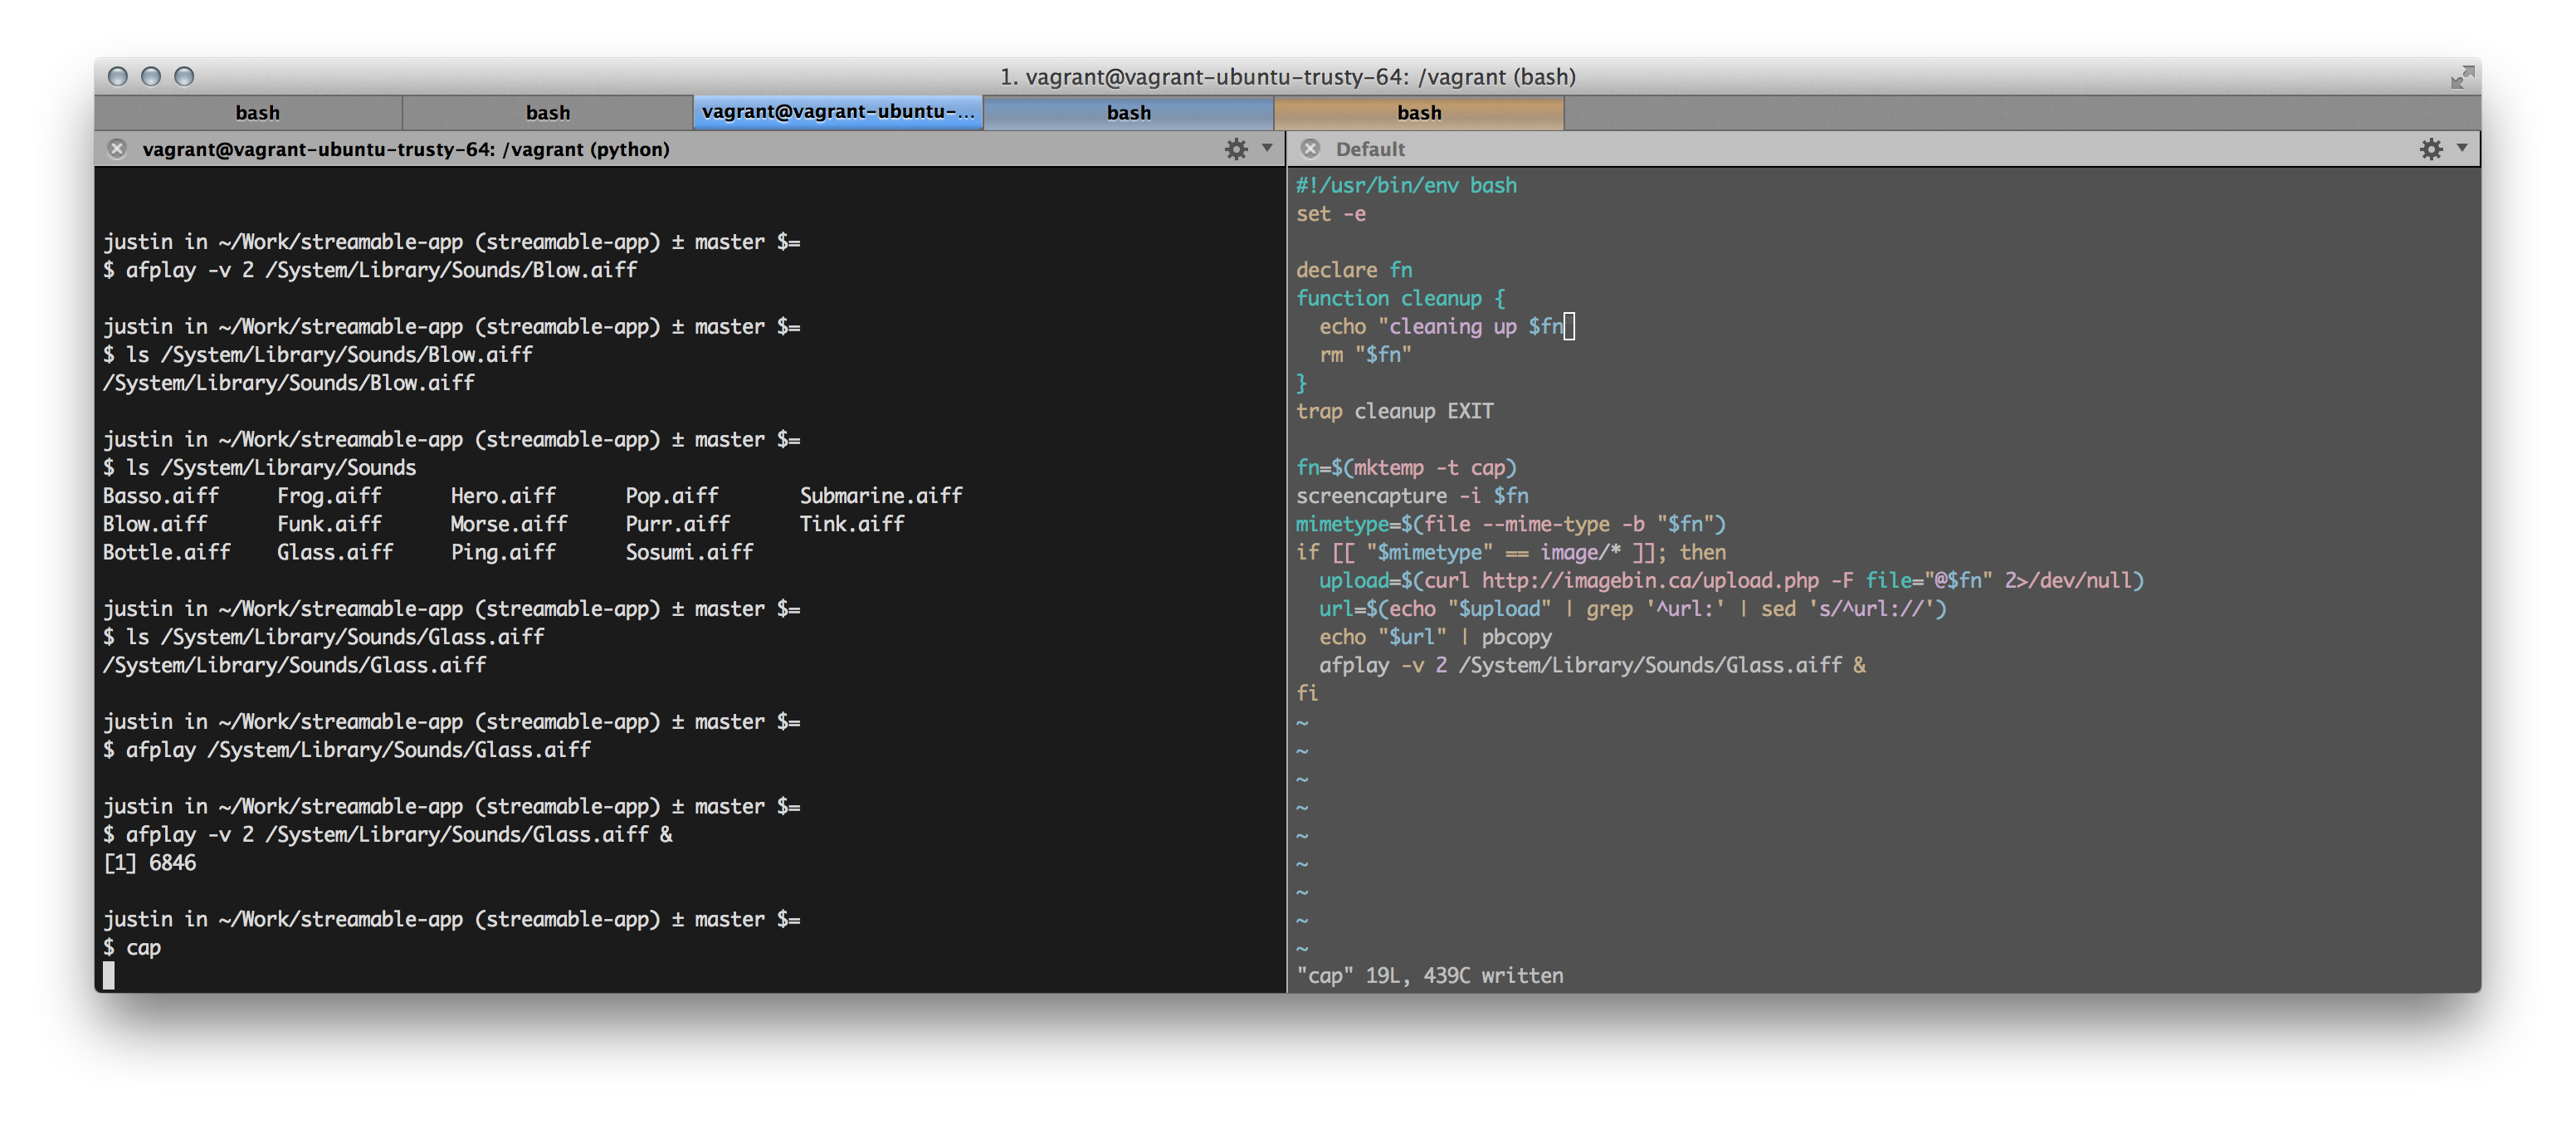The width and height of the screenshot is (2576, 1124).
Task: Click Funk.aiff in the Sounds listing
Action: 329,524
